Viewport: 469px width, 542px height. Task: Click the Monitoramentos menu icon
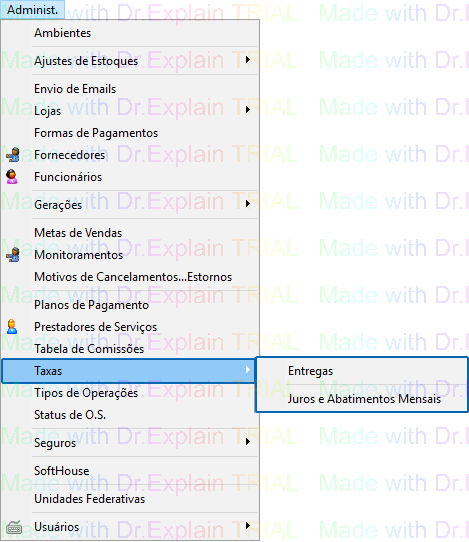click(x=13, y=255)
